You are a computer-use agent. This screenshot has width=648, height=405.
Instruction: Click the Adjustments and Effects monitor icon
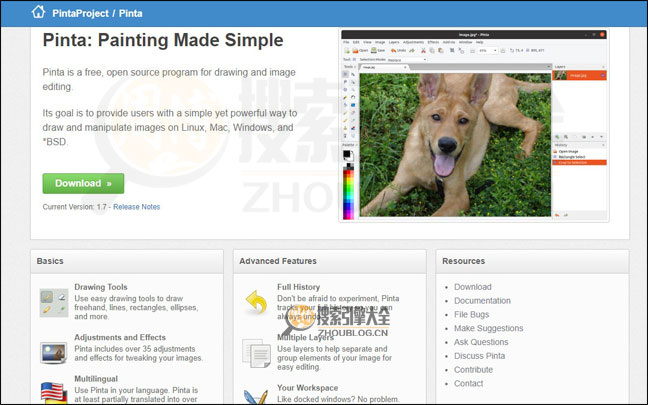click(x=54, y=353)
